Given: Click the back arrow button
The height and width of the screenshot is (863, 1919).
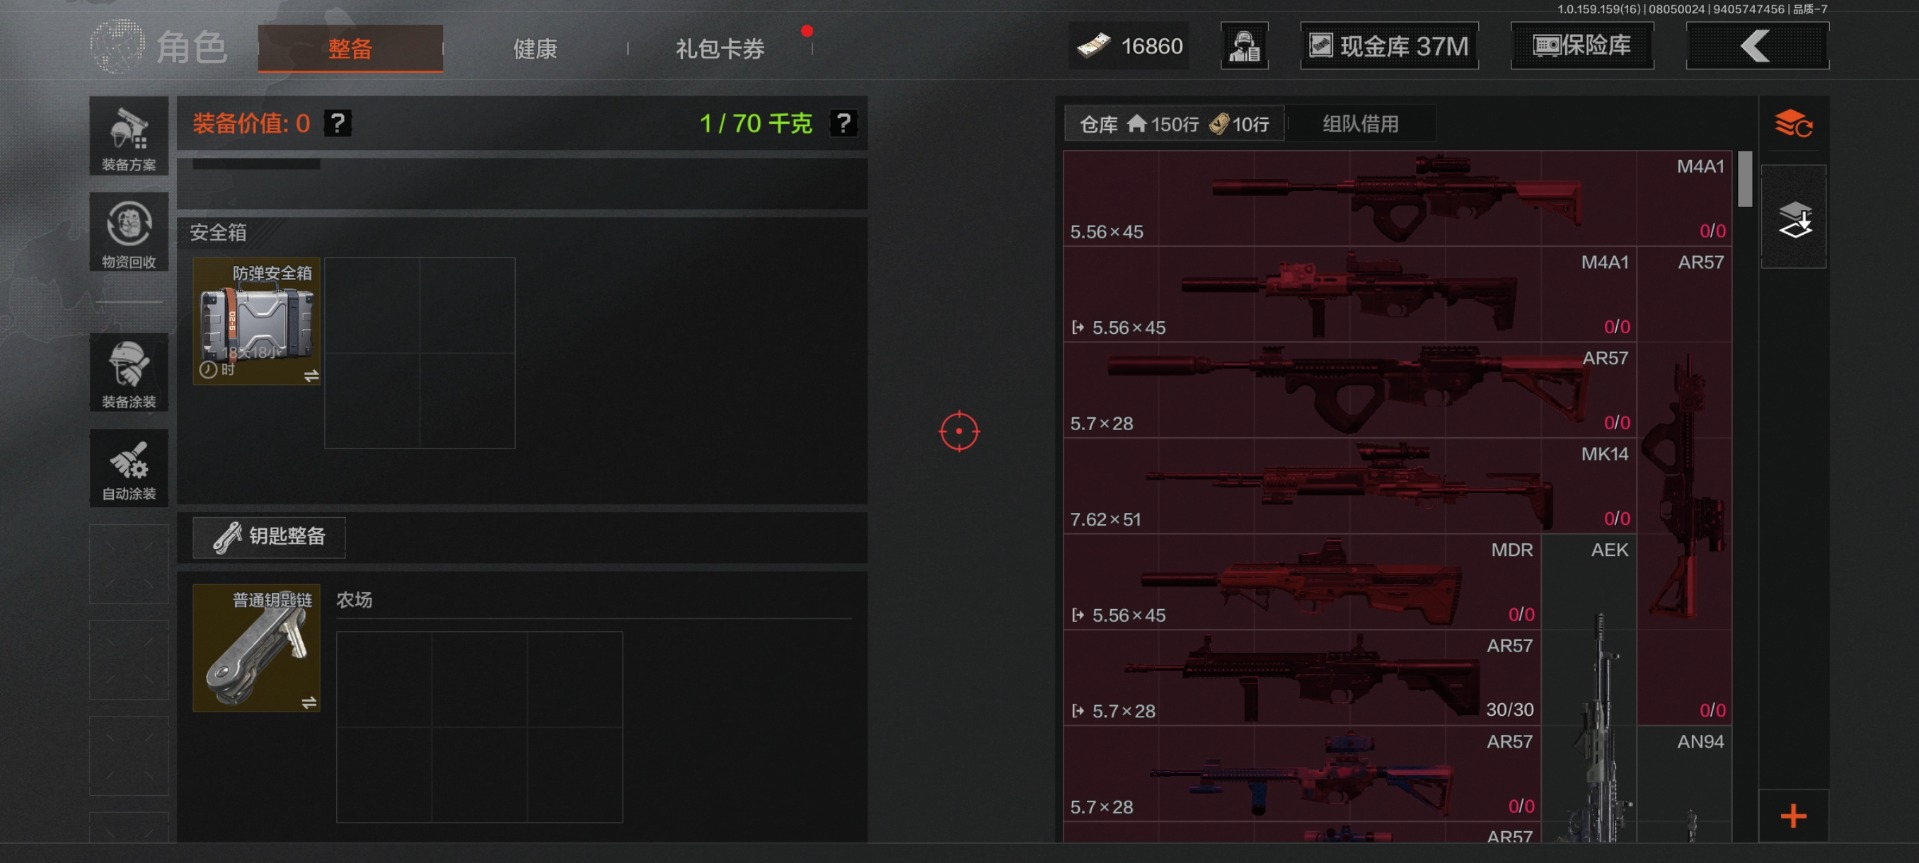Looking at the screenshot, I should [1757, 46].
